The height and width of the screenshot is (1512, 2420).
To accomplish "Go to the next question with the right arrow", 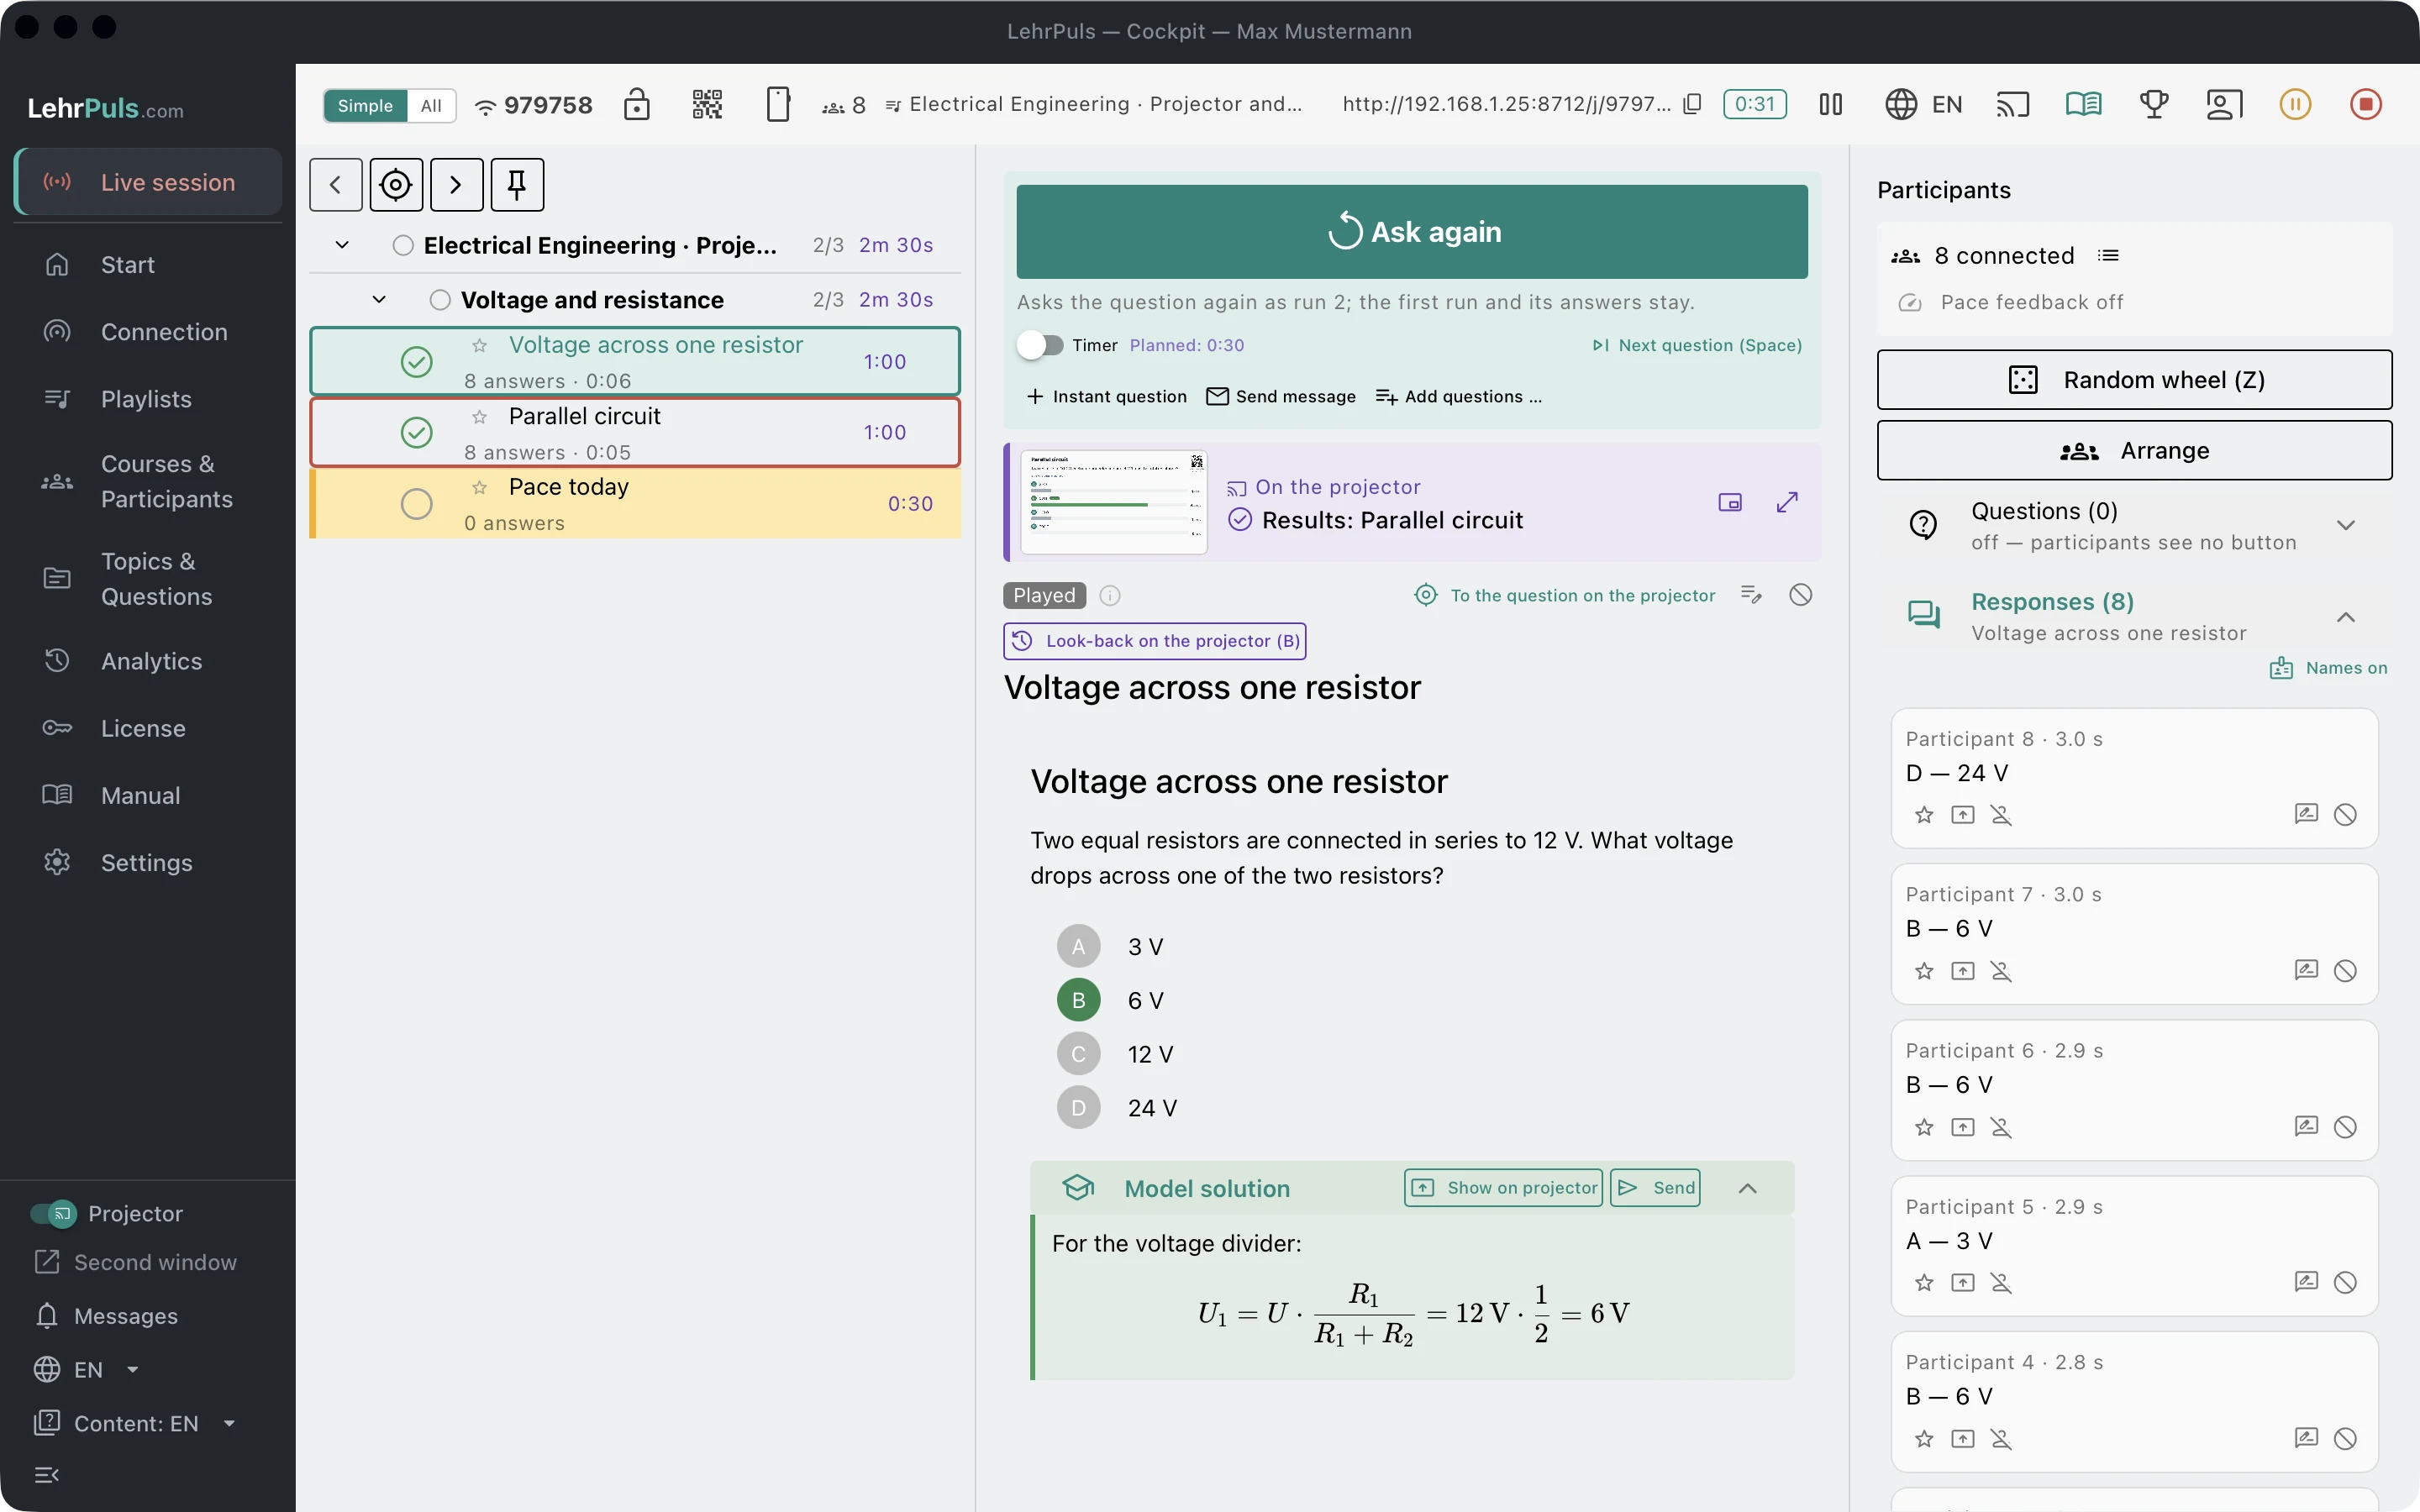I will point(457,185).
